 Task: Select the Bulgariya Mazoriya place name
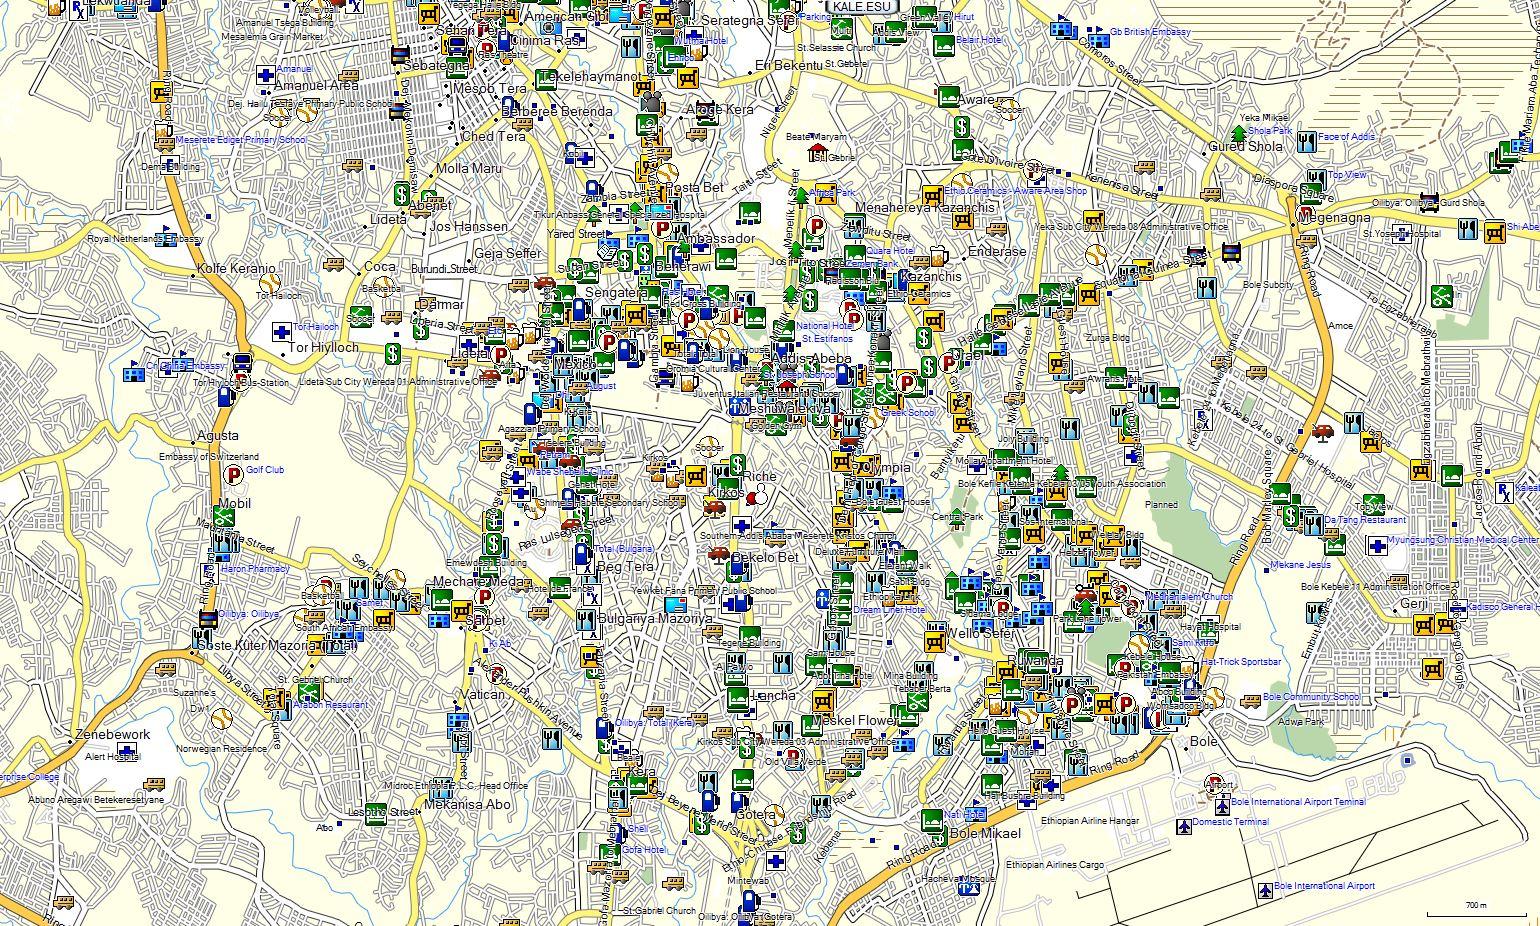pos(656,619)
